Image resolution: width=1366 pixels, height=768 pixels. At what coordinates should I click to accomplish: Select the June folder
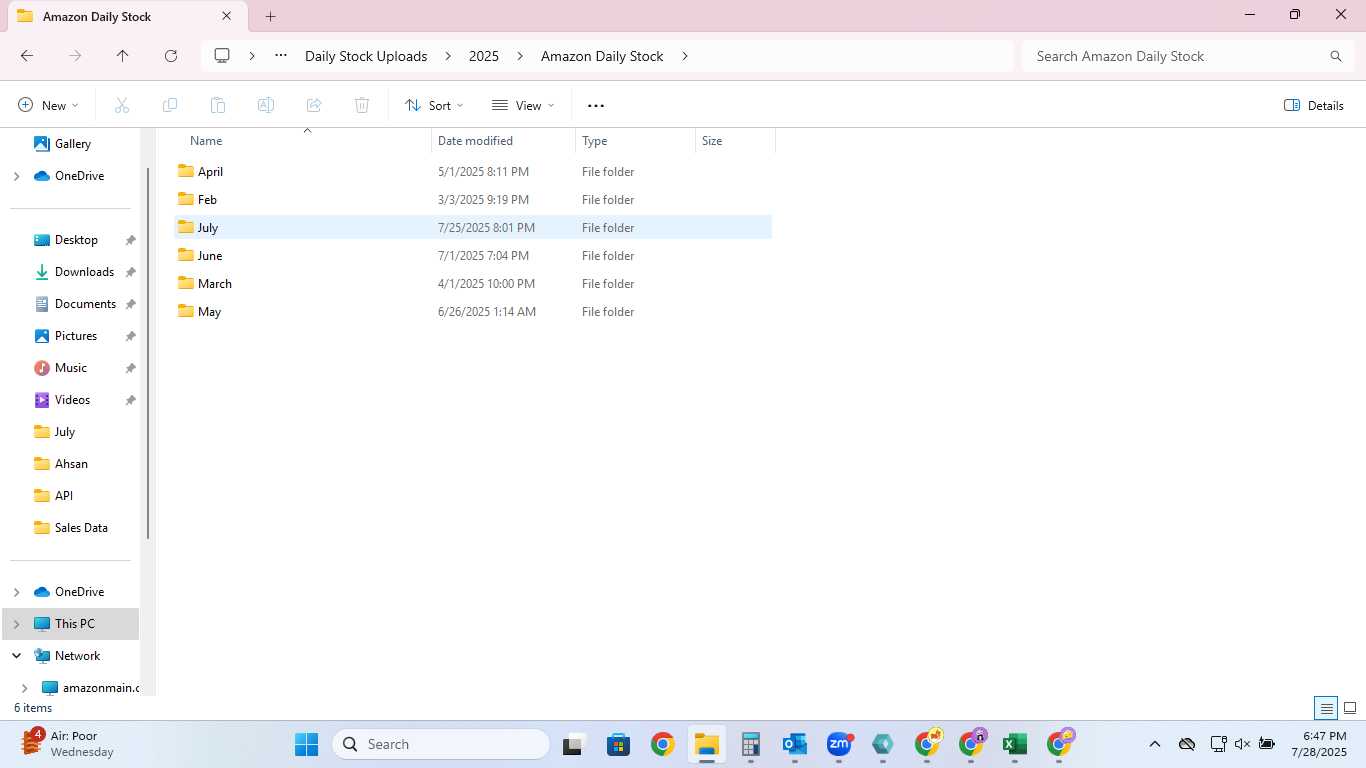pos(473,256)
